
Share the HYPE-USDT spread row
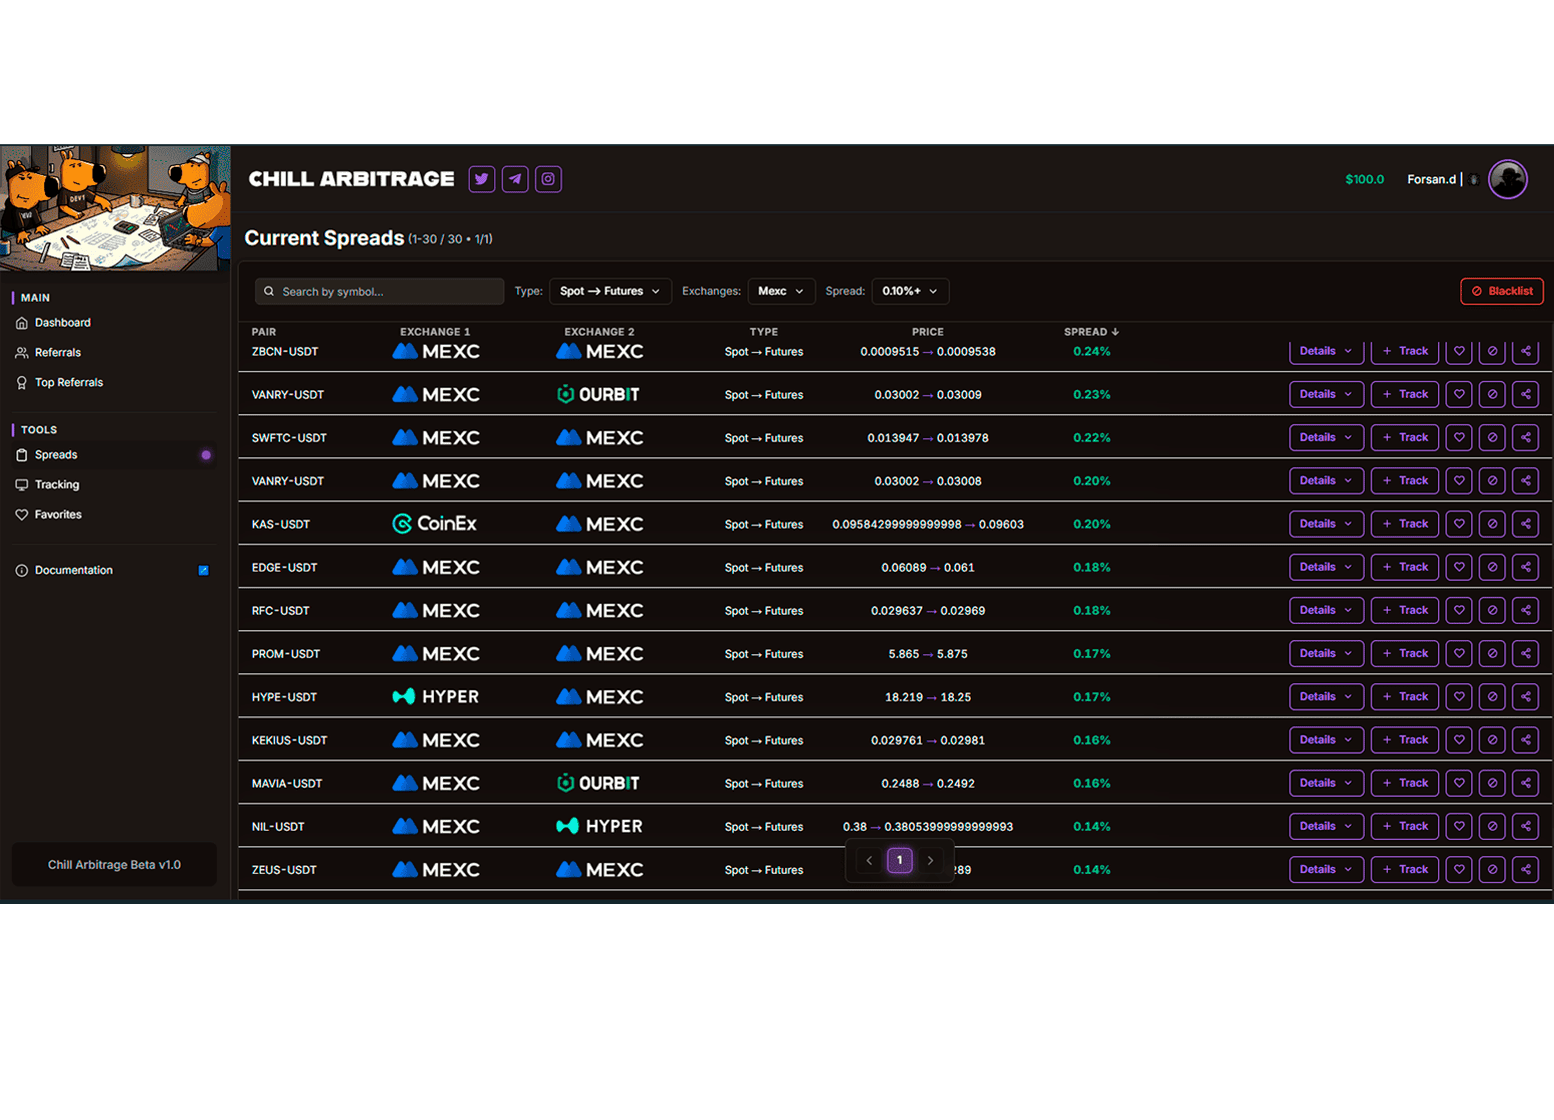click(x=1525, y=697)
